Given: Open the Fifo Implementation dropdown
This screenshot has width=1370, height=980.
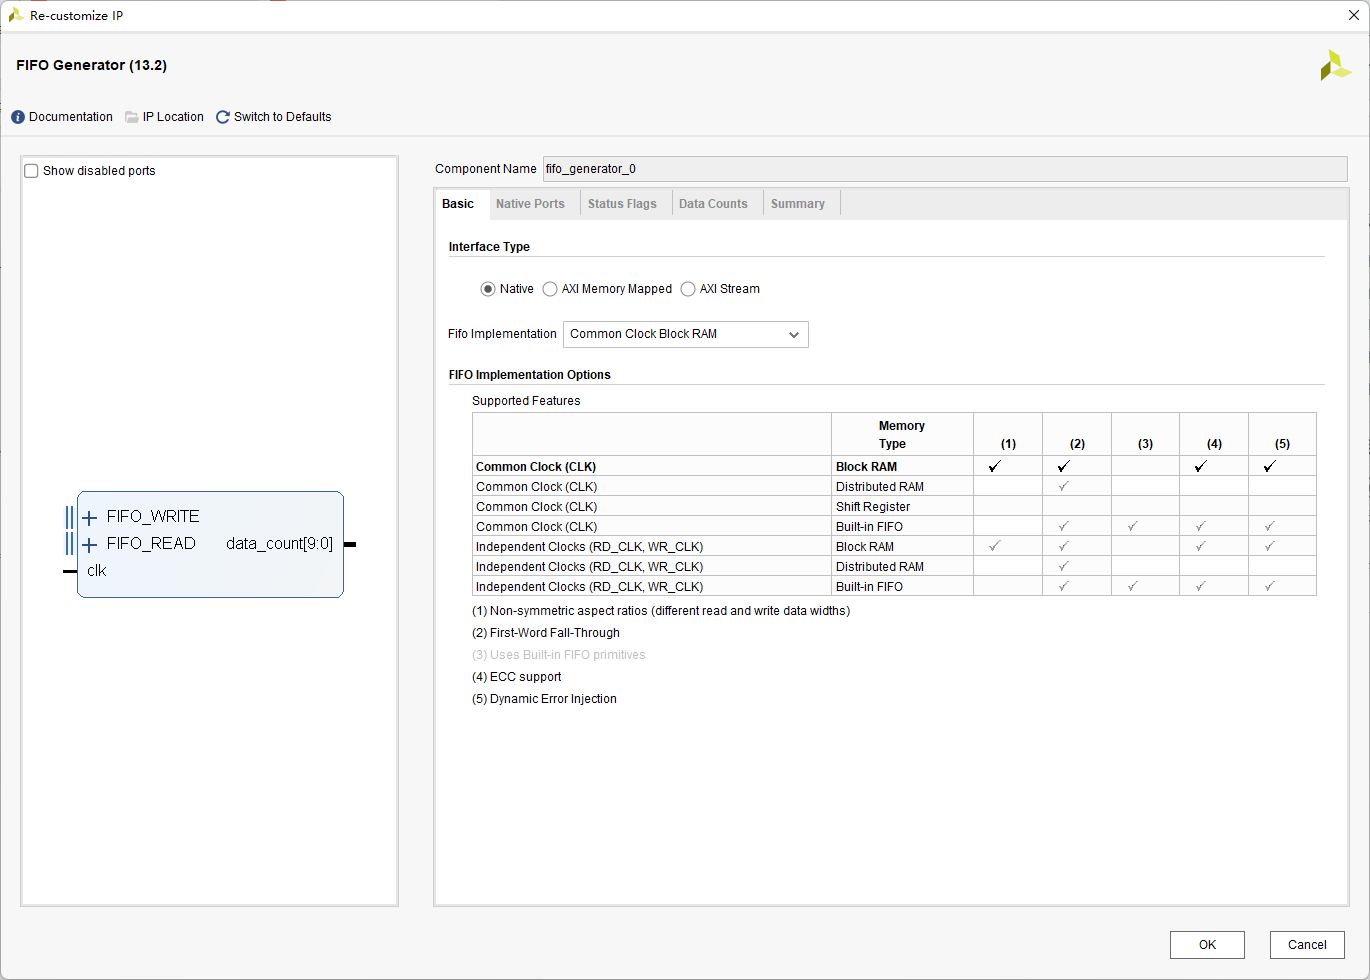Looking at the screenshot, I should pos(686,334).
